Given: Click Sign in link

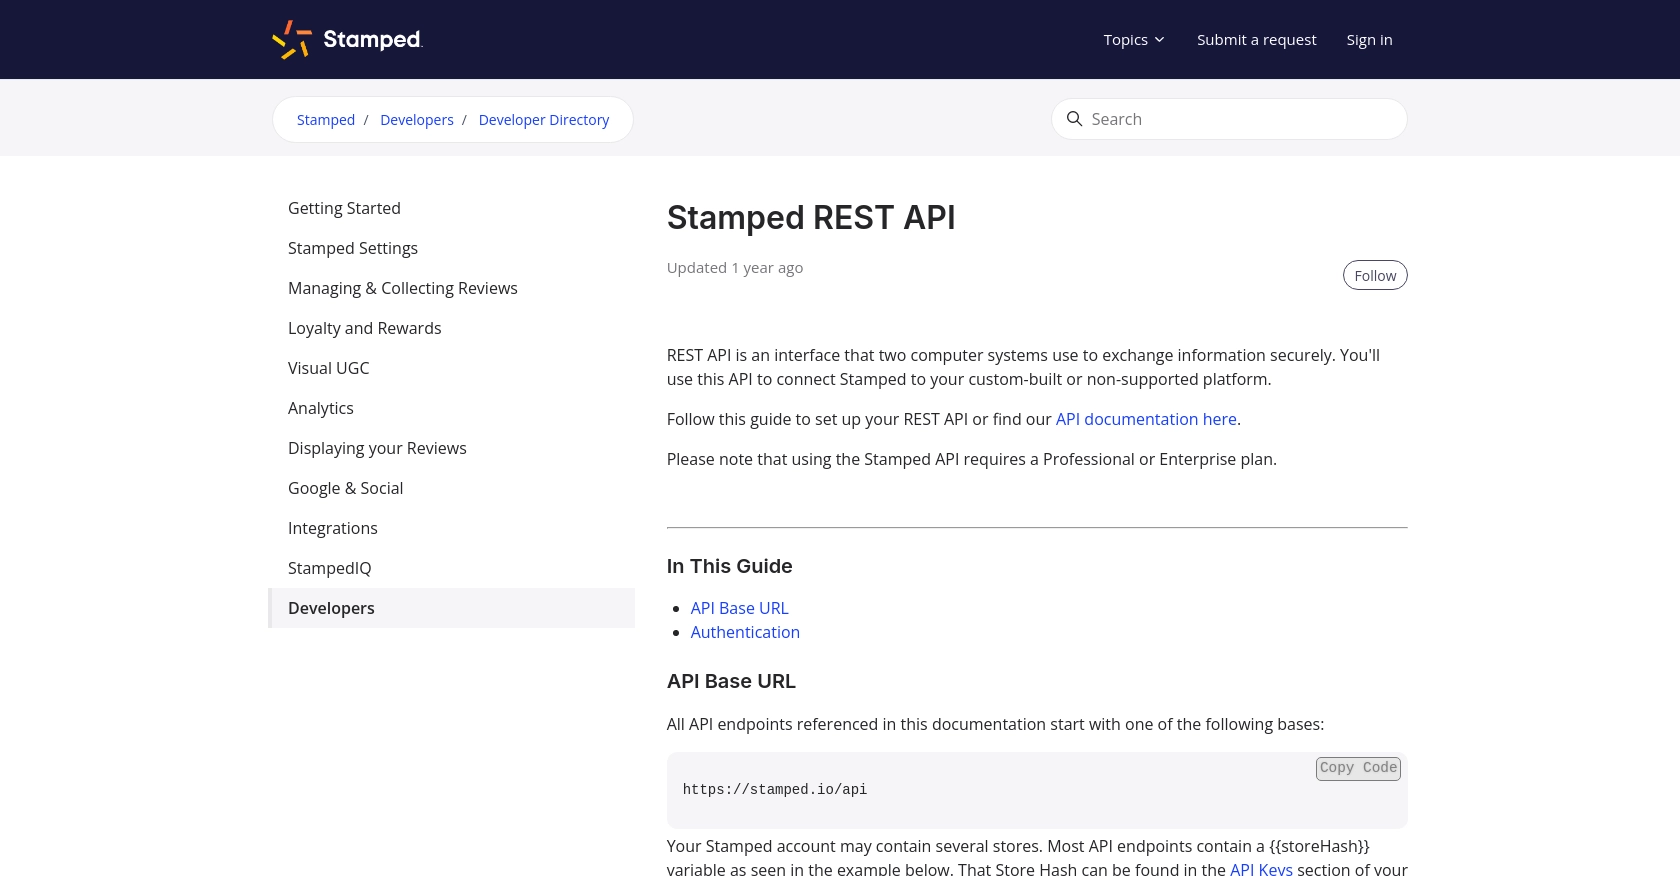Looking at the screenshot, I should (x=1369, y=40).
